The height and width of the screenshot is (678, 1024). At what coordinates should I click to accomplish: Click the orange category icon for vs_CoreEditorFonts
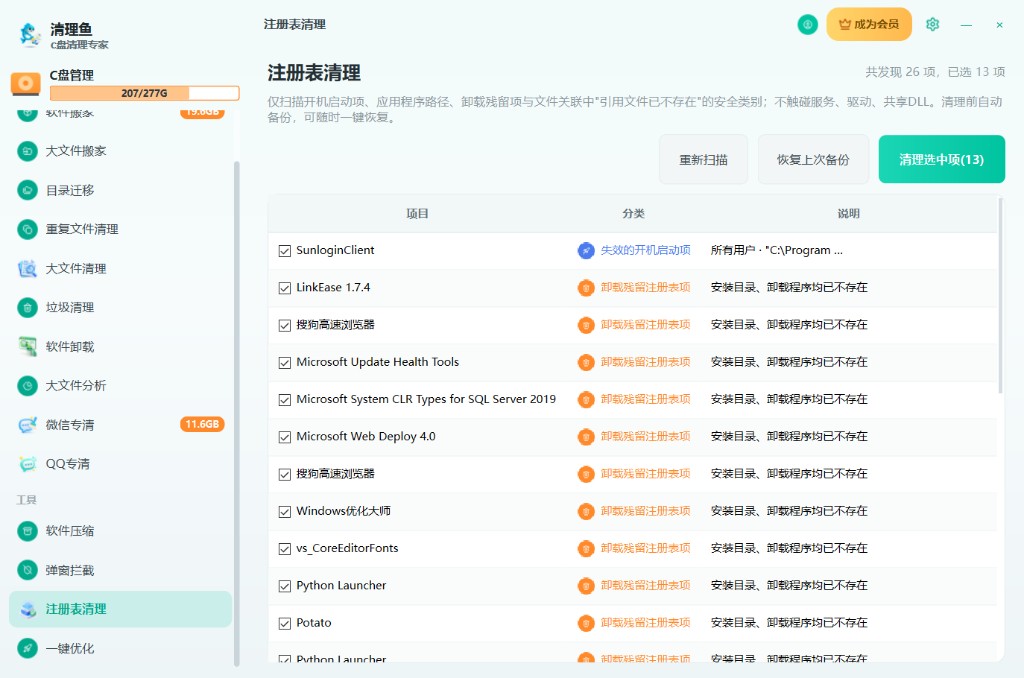click(586, 549)
